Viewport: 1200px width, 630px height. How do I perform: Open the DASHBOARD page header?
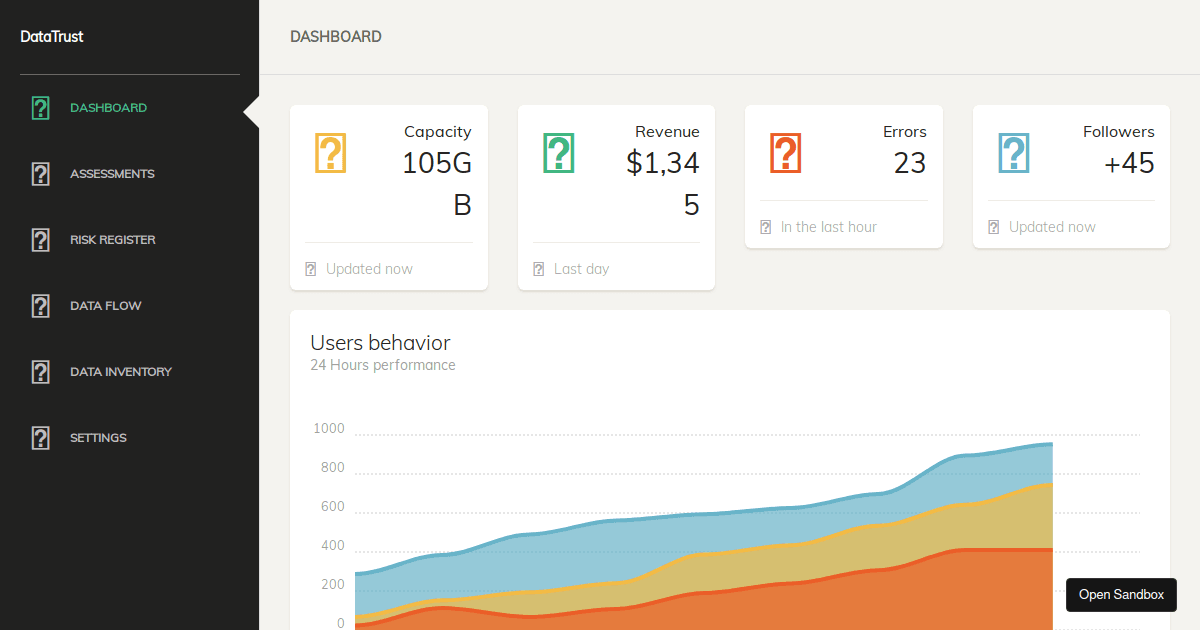tap(335, 36)
